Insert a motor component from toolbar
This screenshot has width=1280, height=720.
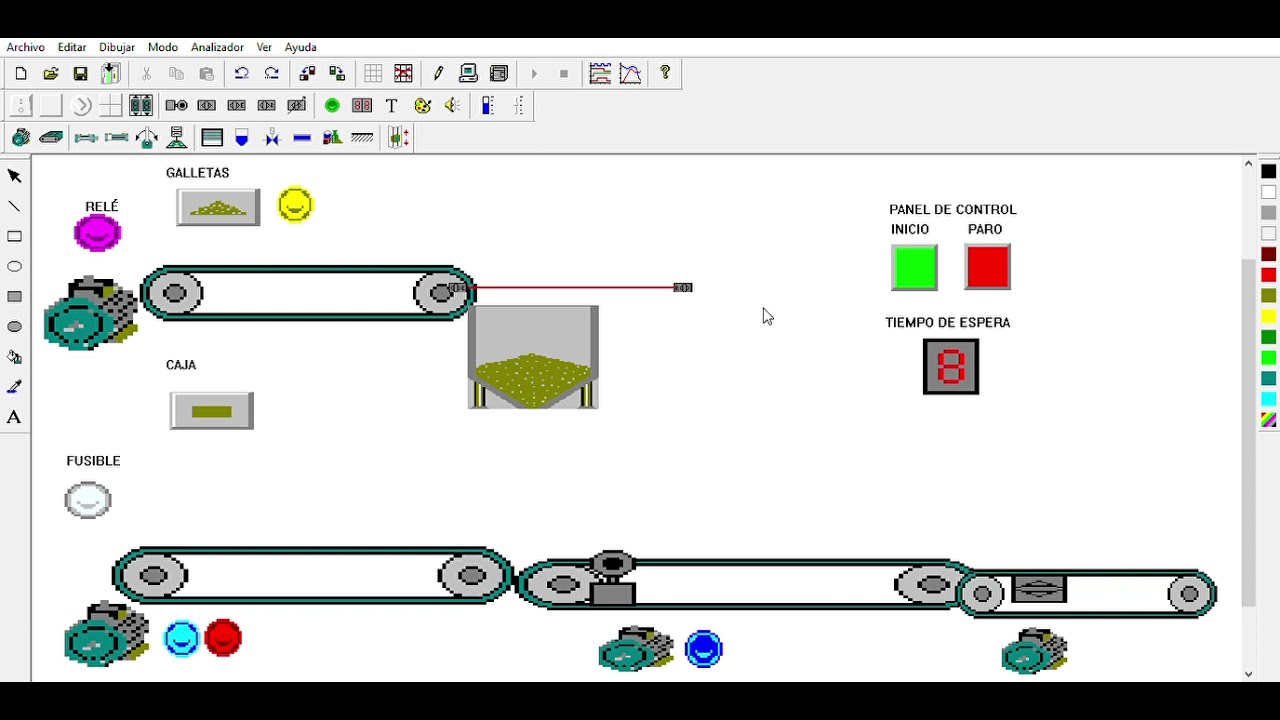tap(21, 138)
